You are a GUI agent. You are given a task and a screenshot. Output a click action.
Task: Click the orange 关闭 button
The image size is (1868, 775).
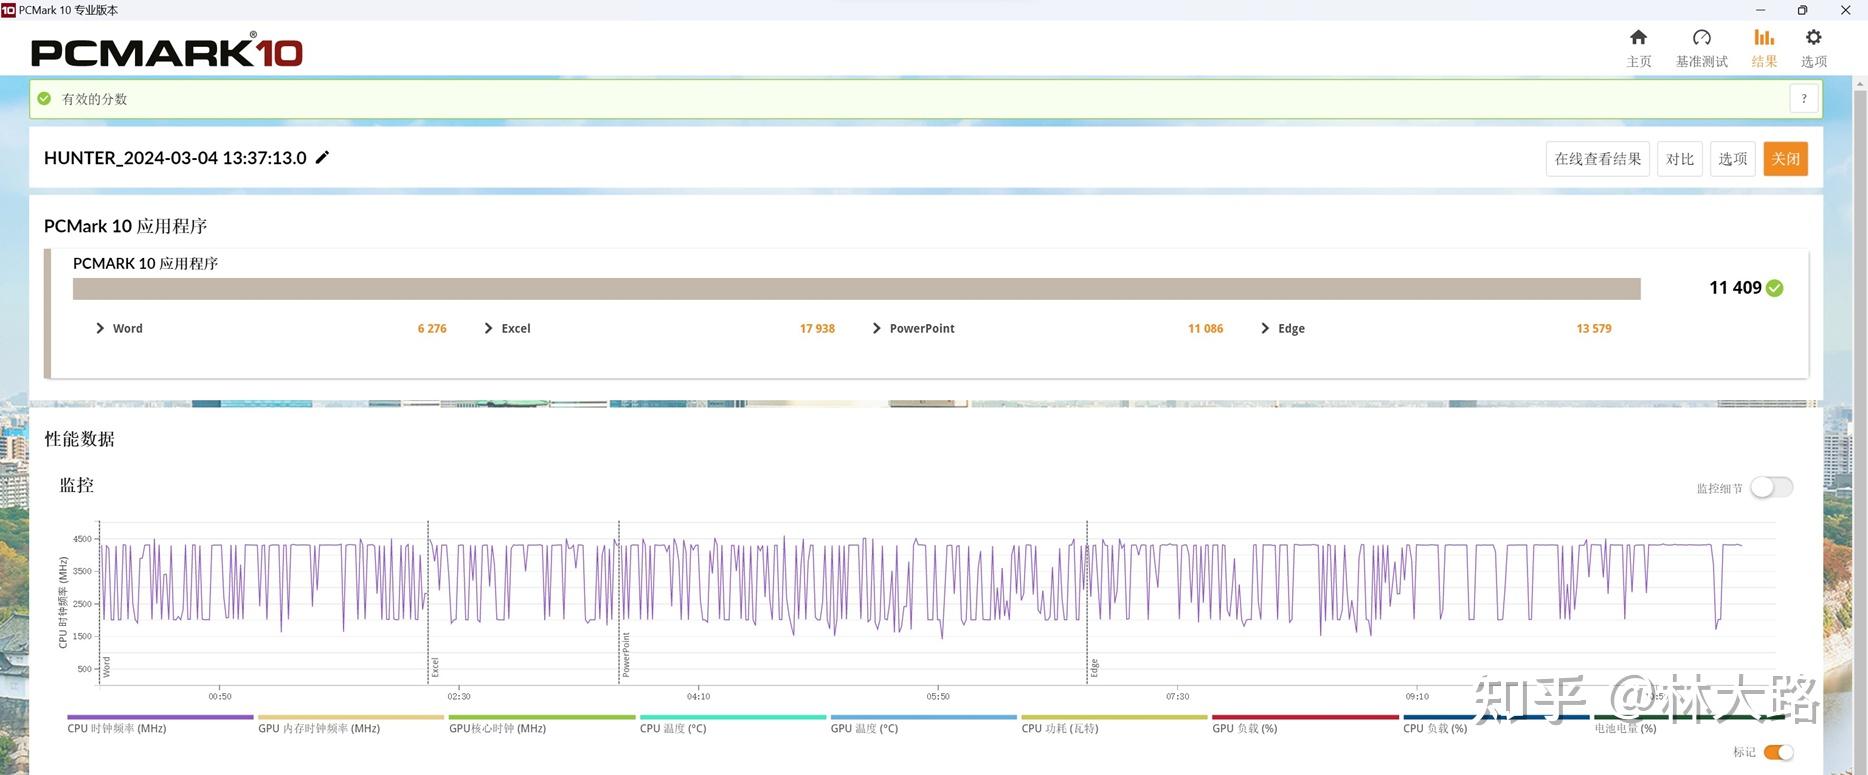(x=1786, y=159)
